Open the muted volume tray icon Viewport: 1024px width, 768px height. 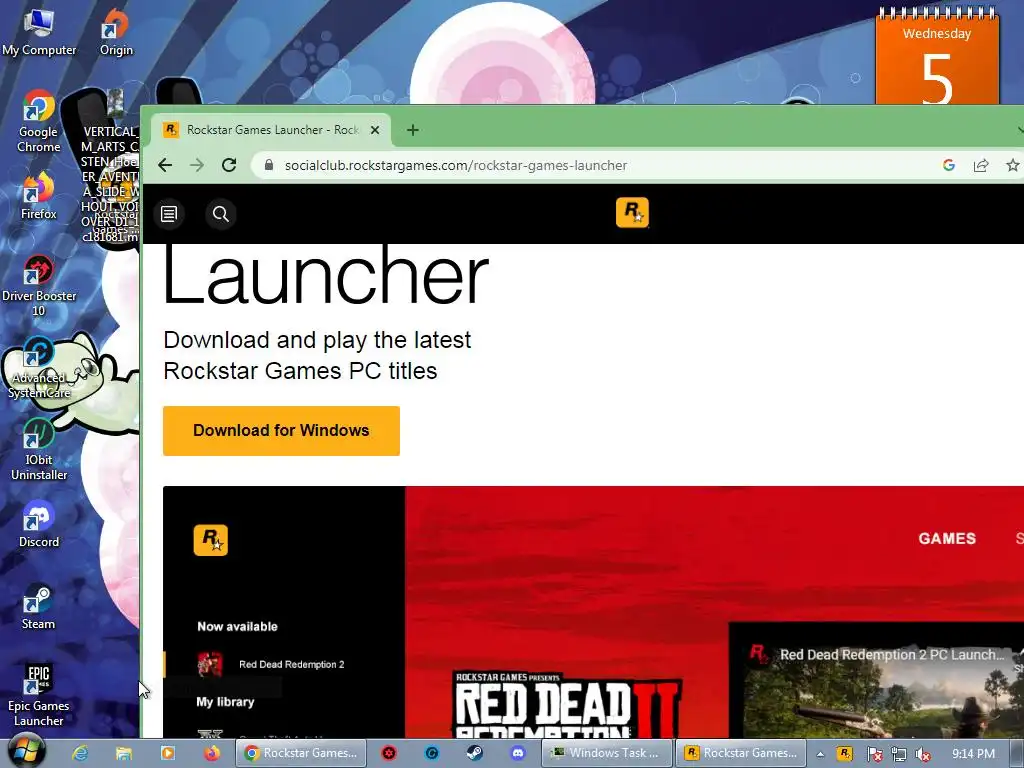(x=923, y=754)
